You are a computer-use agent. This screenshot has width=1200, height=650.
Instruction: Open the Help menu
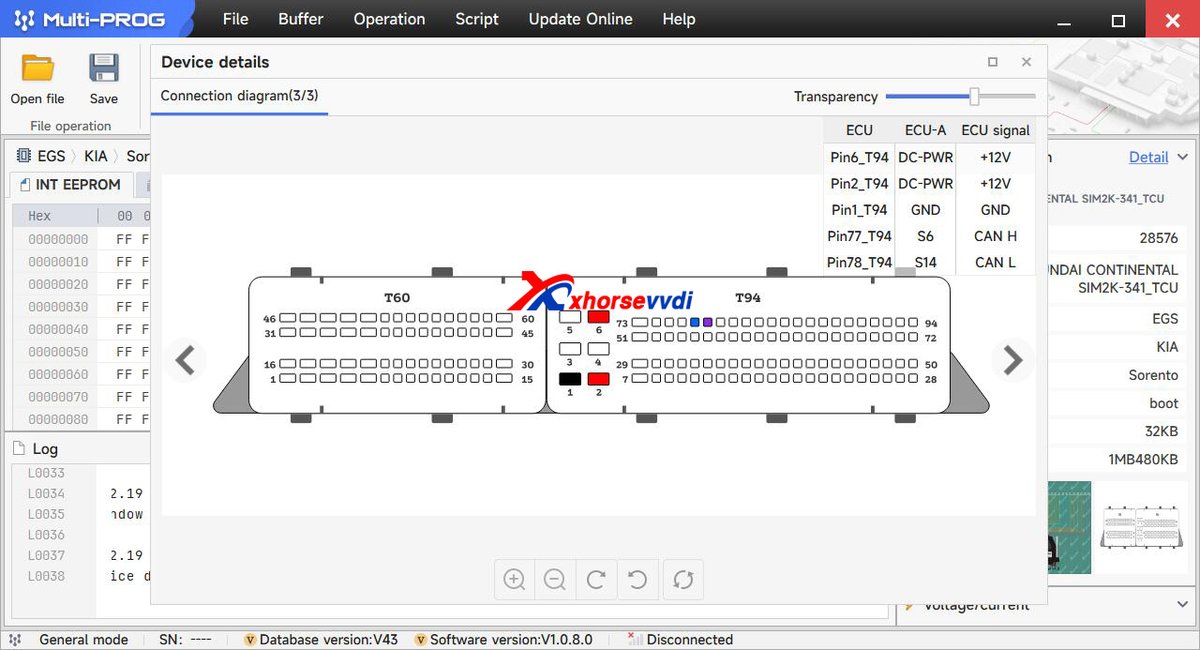tap(679, 19)
